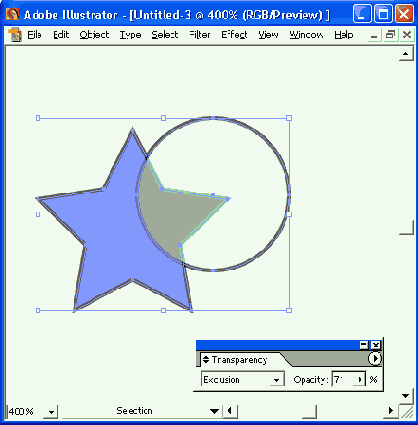Open the blending mode dropdown showing Exclusion
Image resolution: width=418 pixels, height=425 pixels.
(x=243, y=379)
